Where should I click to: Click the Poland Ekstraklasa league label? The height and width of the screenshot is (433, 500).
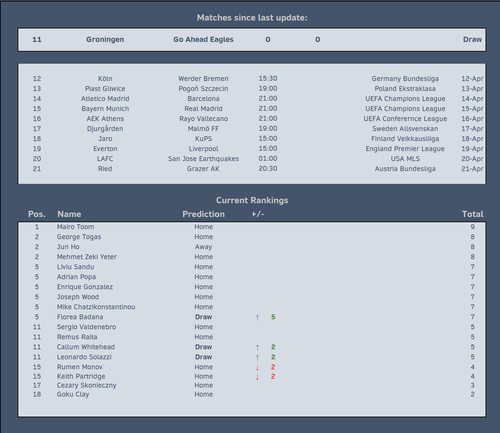tap(405, 89)
